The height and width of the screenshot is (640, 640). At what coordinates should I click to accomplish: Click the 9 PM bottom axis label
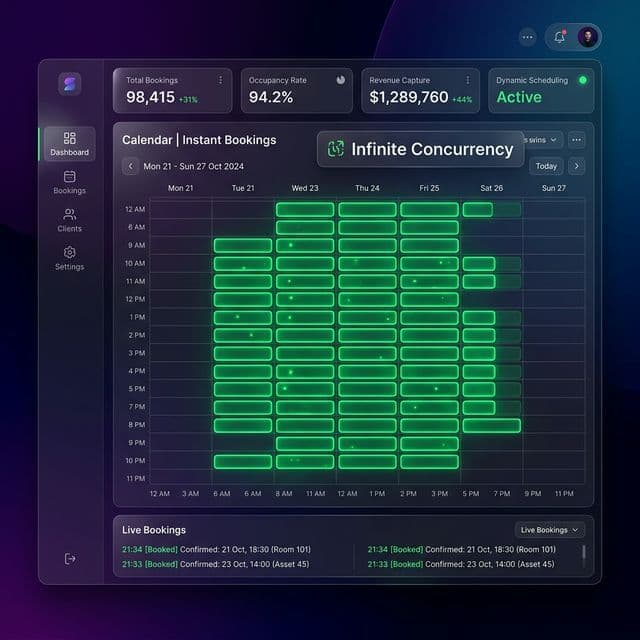(533, 493)
